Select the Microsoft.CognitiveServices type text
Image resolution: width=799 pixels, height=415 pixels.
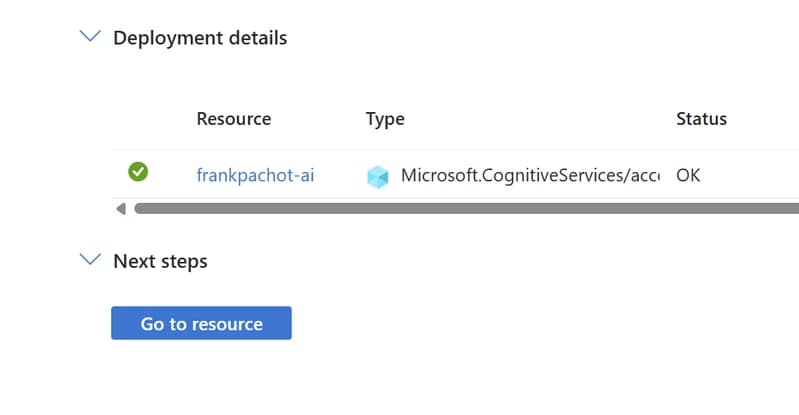pos(530,175)
